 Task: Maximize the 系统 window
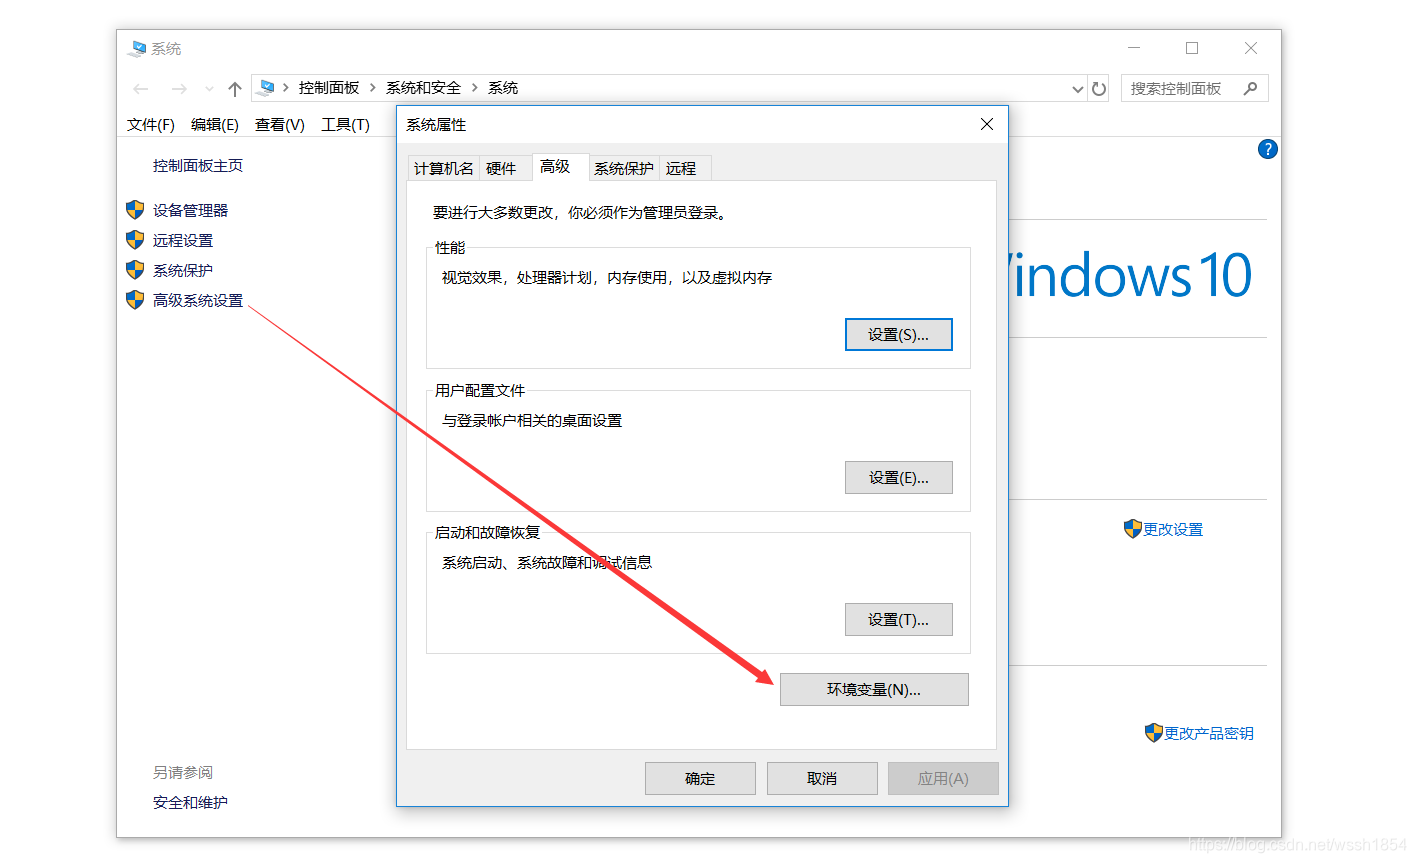click(x=1192, y=48)
